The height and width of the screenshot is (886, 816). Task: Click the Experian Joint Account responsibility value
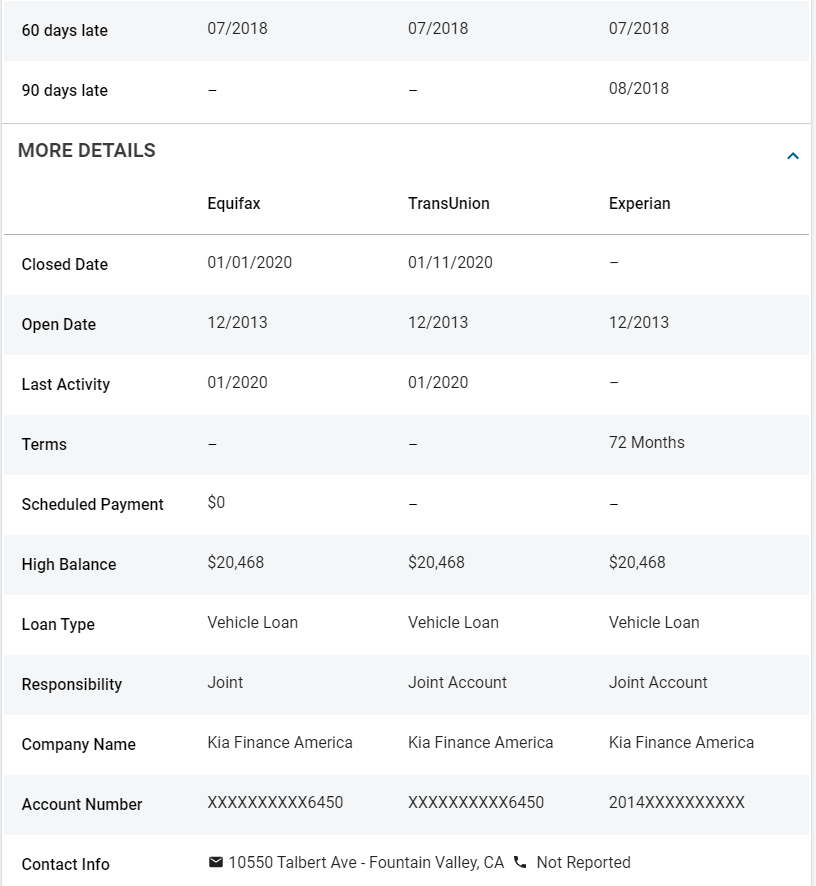click(658, 682)
